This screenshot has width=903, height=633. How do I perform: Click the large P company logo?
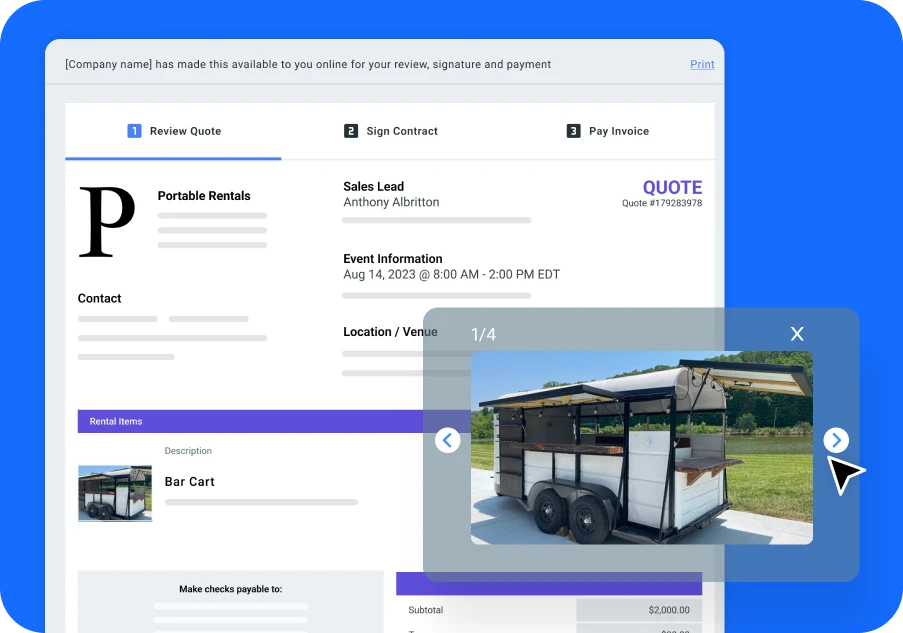(106, 222)
